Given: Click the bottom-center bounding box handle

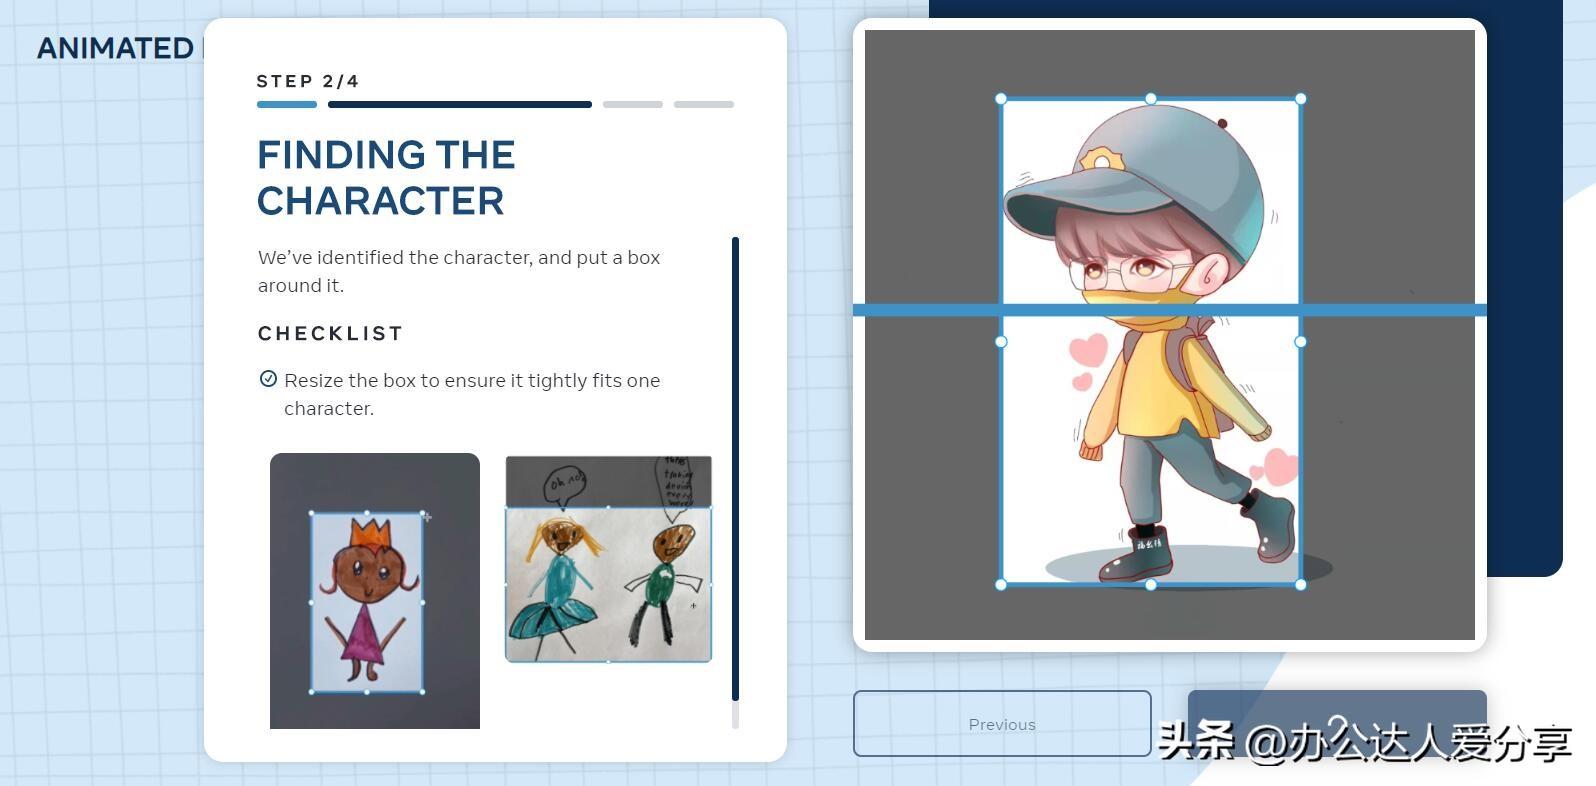Looking at the screenshot, I should (1151, 585).
